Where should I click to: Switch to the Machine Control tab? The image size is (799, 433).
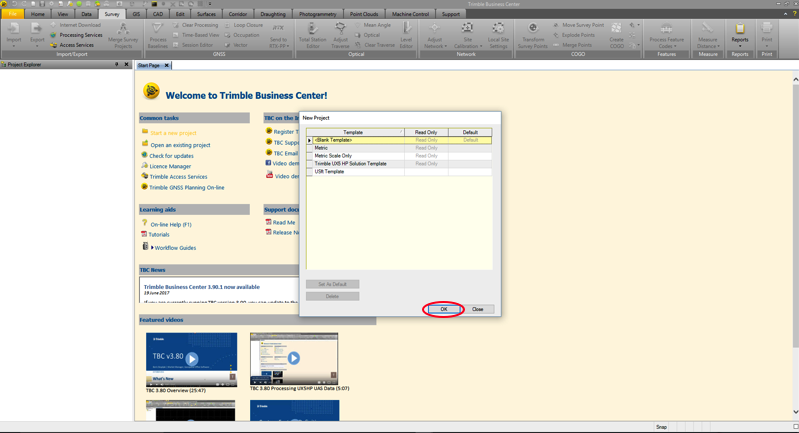coord(410,14)
